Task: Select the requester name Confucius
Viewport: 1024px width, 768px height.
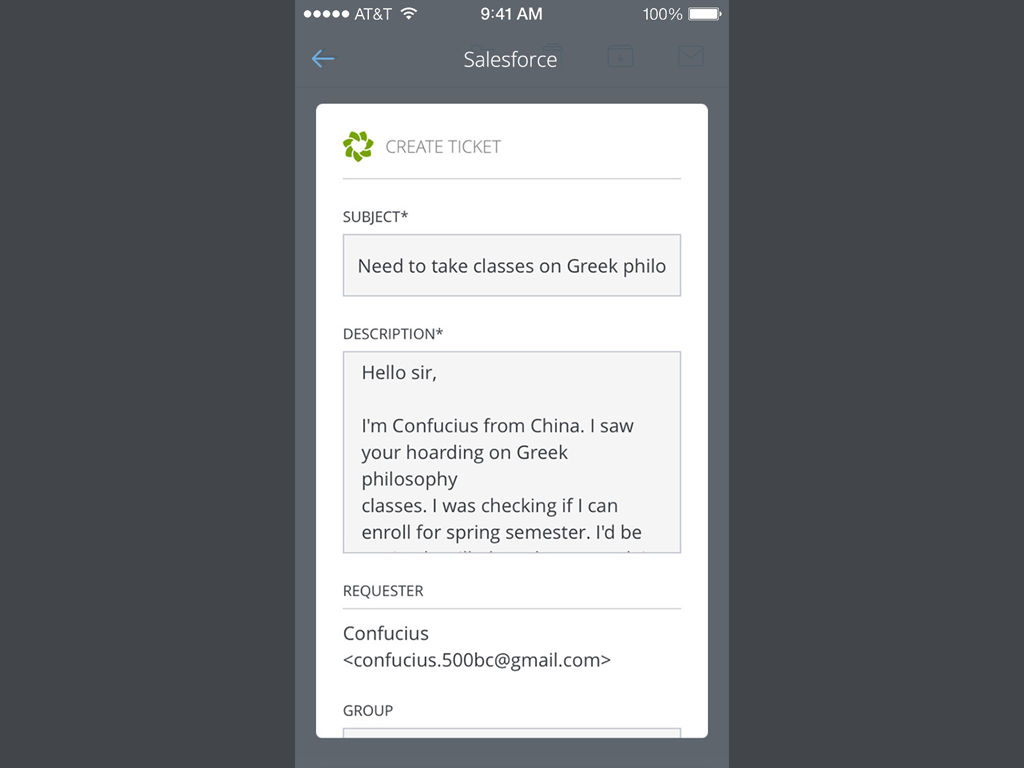Action: tap(386, 634)
